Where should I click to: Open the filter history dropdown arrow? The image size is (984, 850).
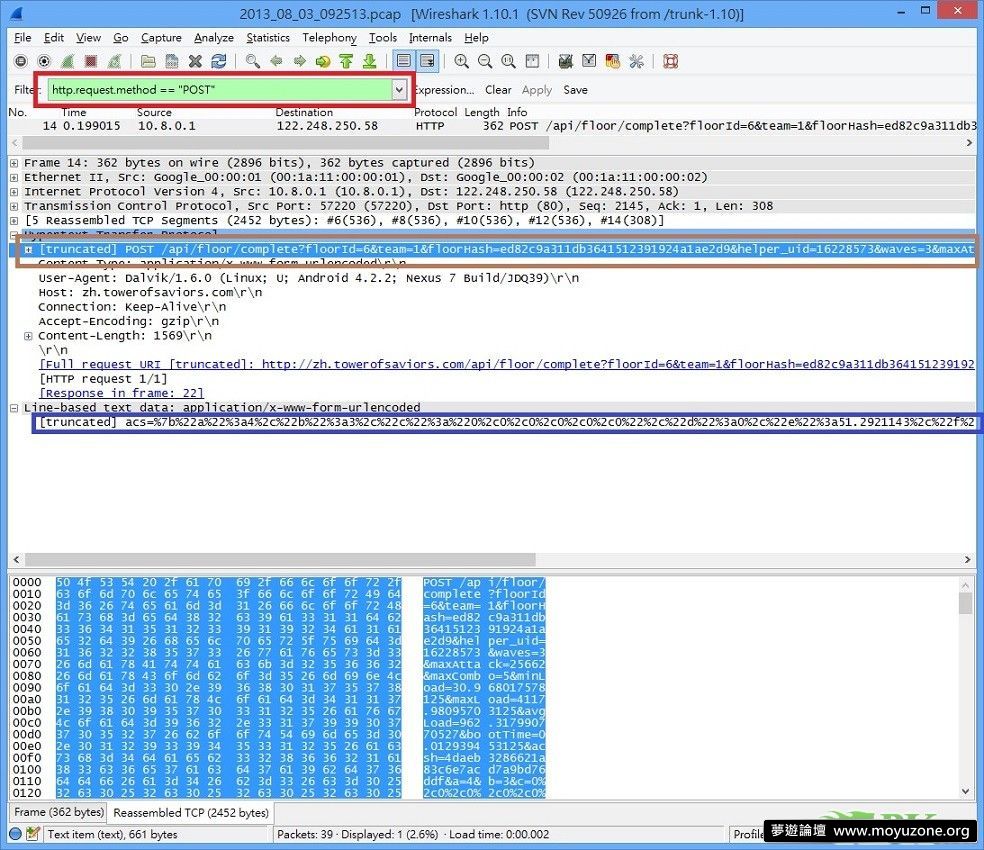click(x=399, y=90)
